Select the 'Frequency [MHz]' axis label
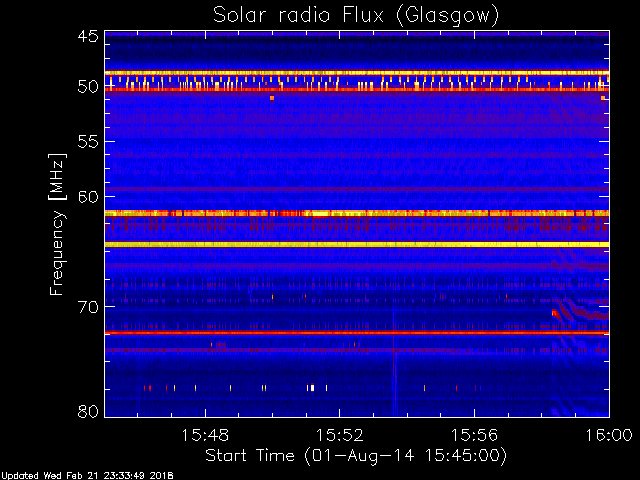Screen dimensions: 640x480 pos(57,224)
